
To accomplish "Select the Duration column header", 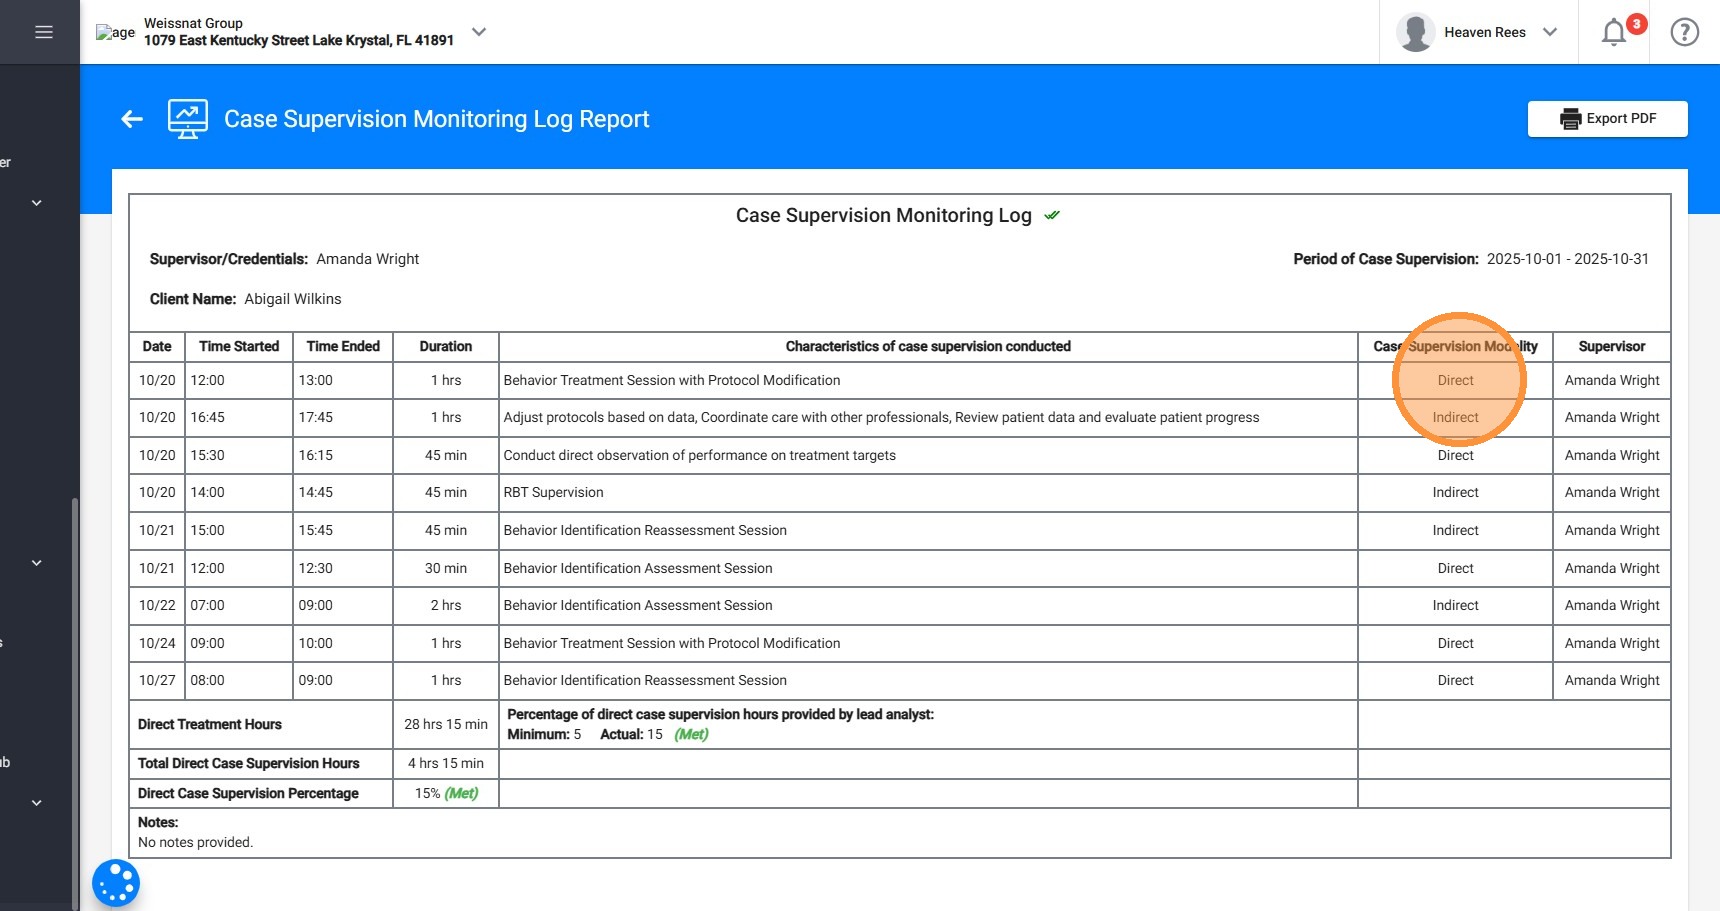I will click(x=446, y=346).
